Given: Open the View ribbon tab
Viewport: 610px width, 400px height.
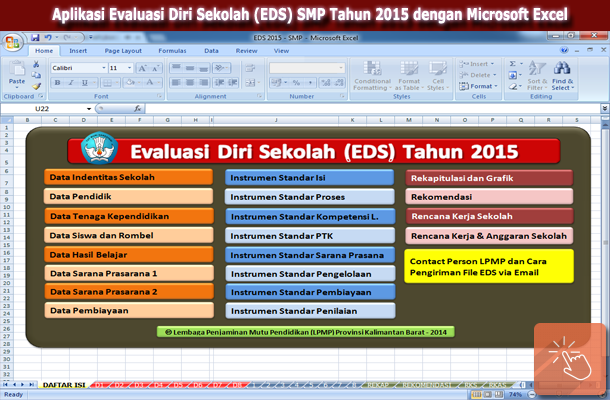Looking at the screenshot, I should (281, 51).
